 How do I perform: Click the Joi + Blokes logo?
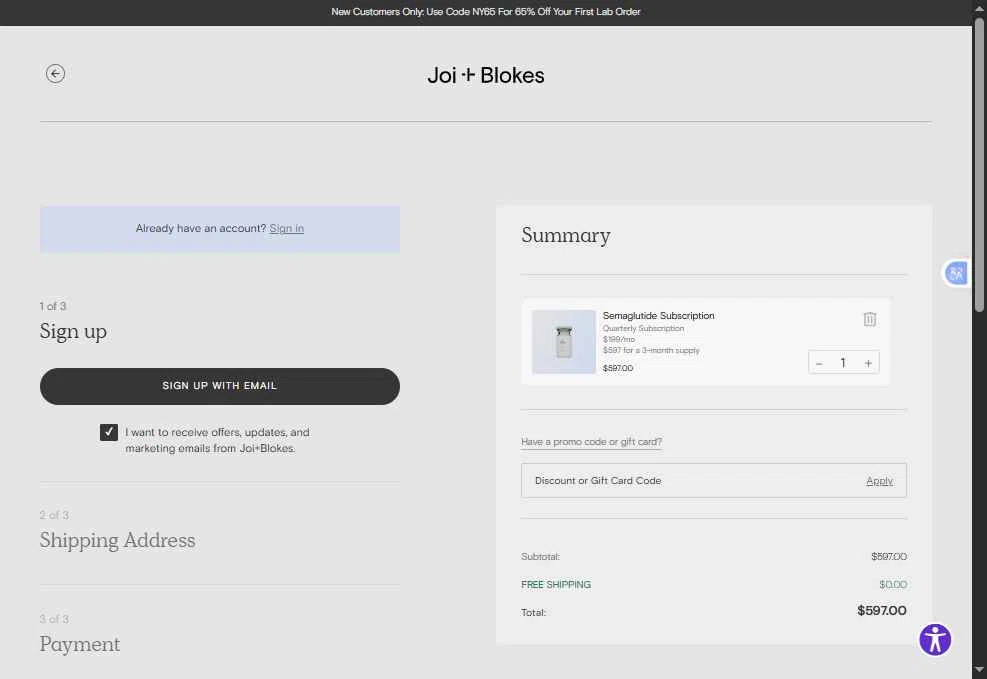(x=486, y=76)
